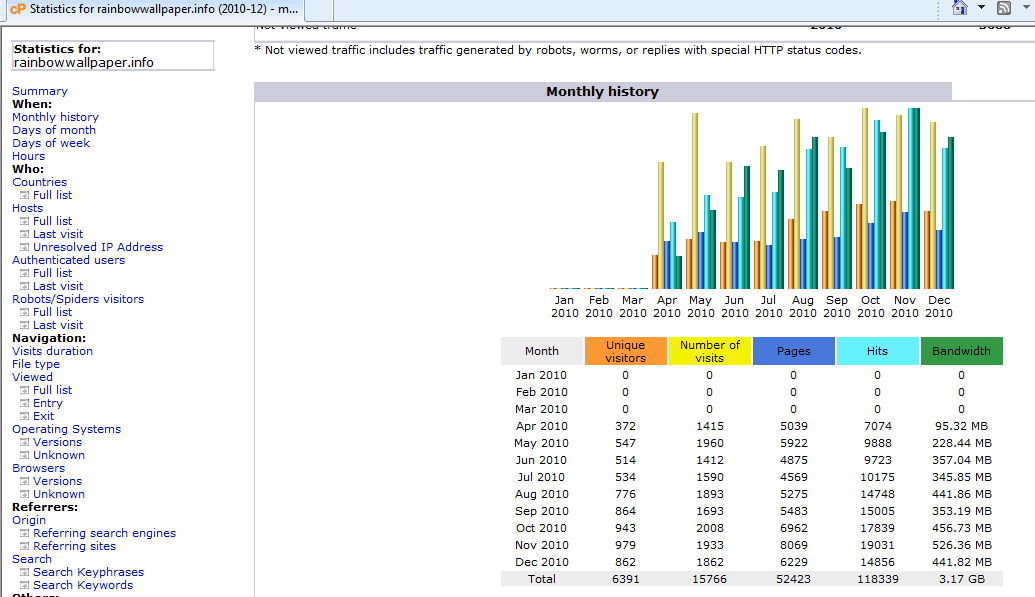Click the orange Unique visitors header swatch

[x=625, y=351]
